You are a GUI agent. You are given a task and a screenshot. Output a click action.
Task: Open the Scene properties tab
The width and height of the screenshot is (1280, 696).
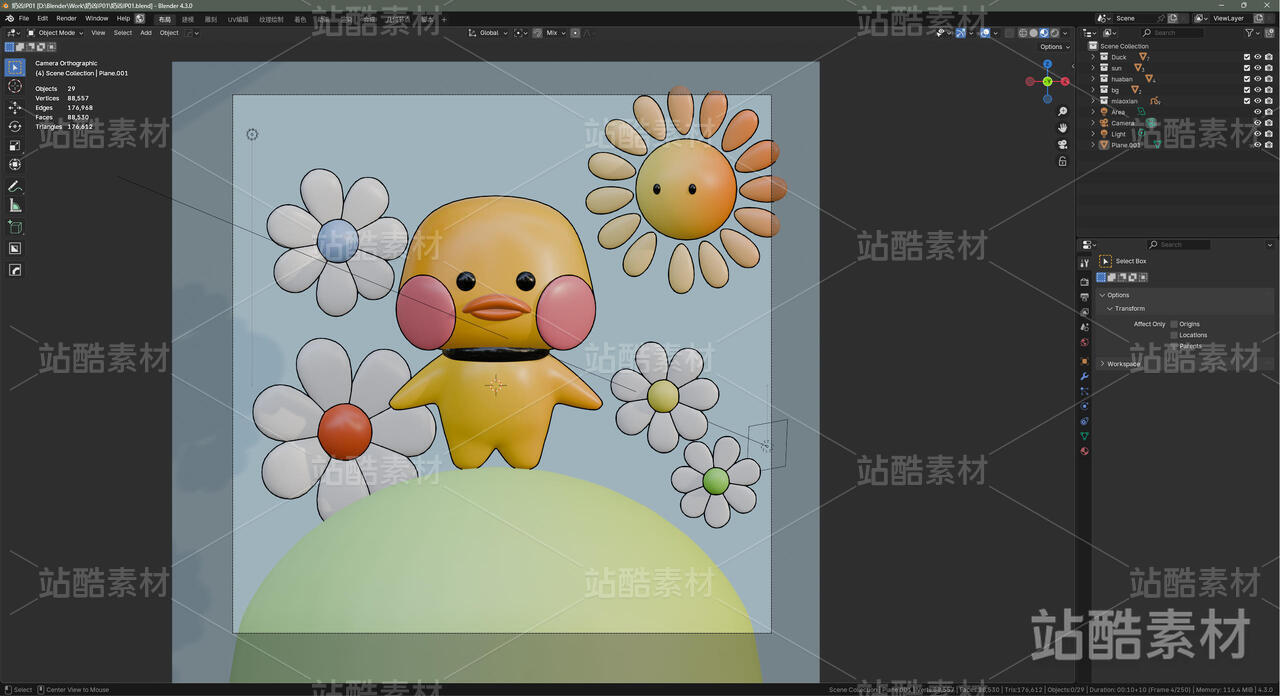1084,327
